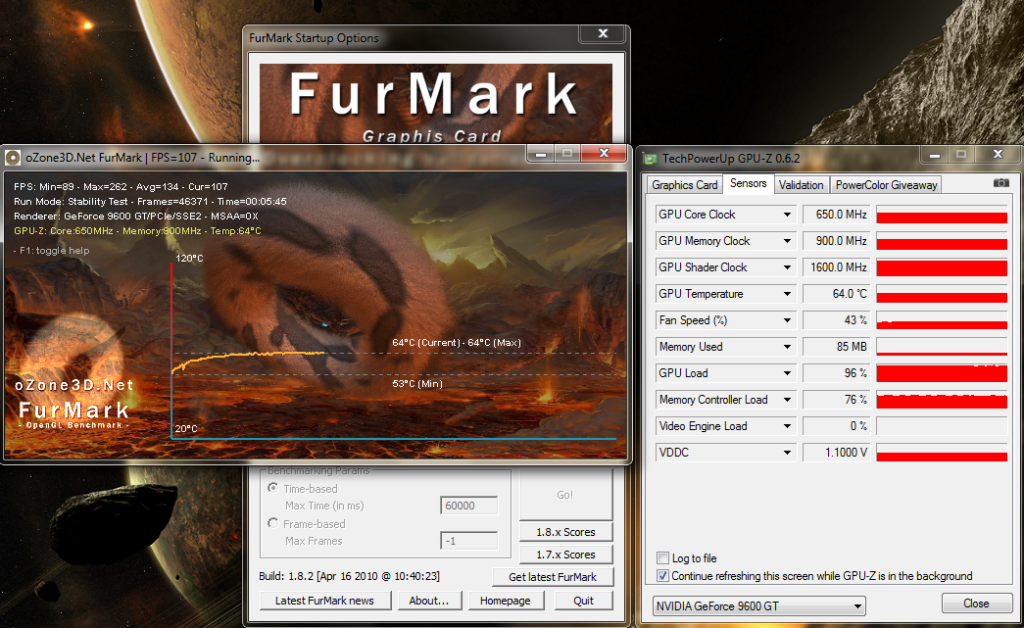Click Quit in FurMark Startup Options

click(583, 601)
